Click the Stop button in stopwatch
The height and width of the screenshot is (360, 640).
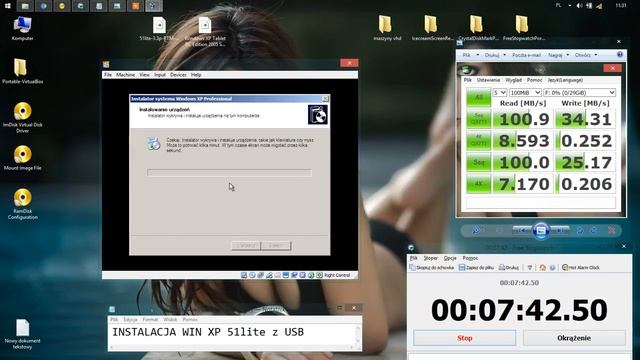pos(464,338)
